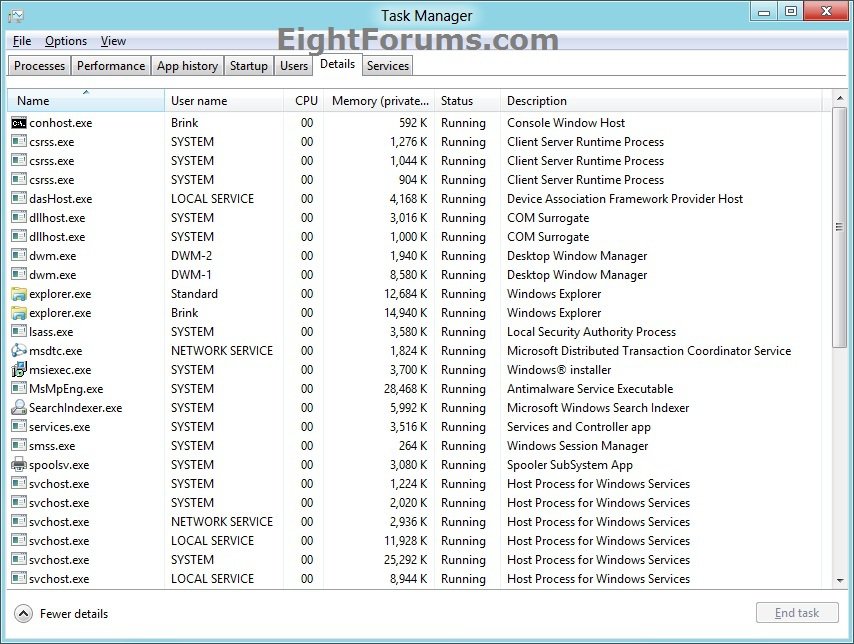The height and width of the screenshot is (644, 854).
Task: Click the vertical scrollbar down arrow
Action: (x=839, y=579)
